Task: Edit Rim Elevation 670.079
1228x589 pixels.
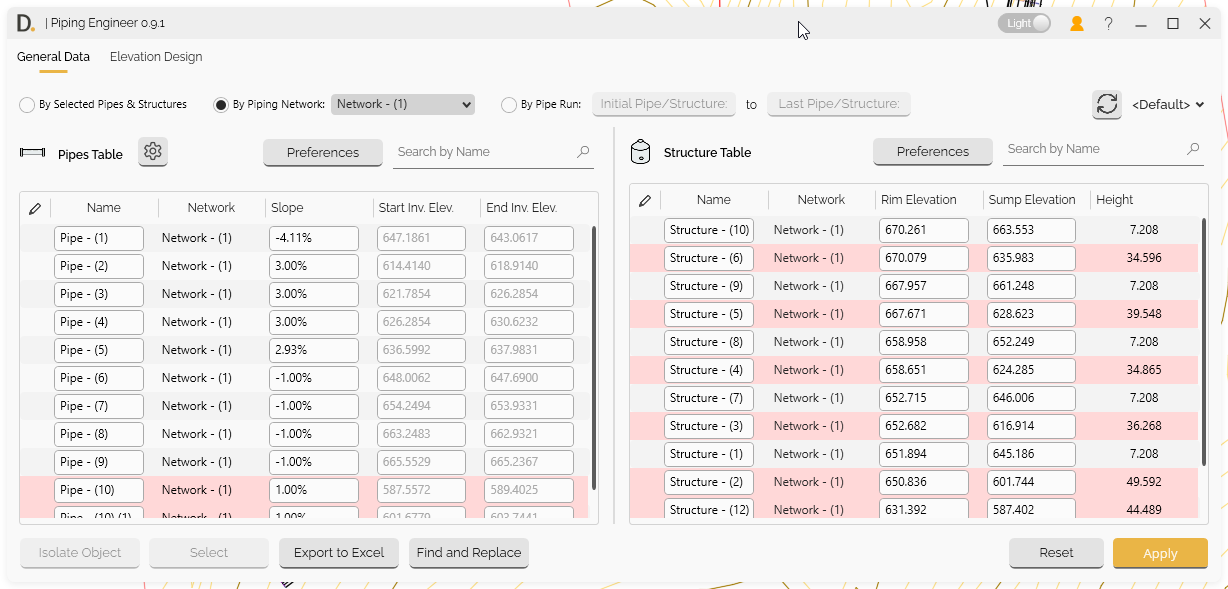Action: (x=924, y=258)
